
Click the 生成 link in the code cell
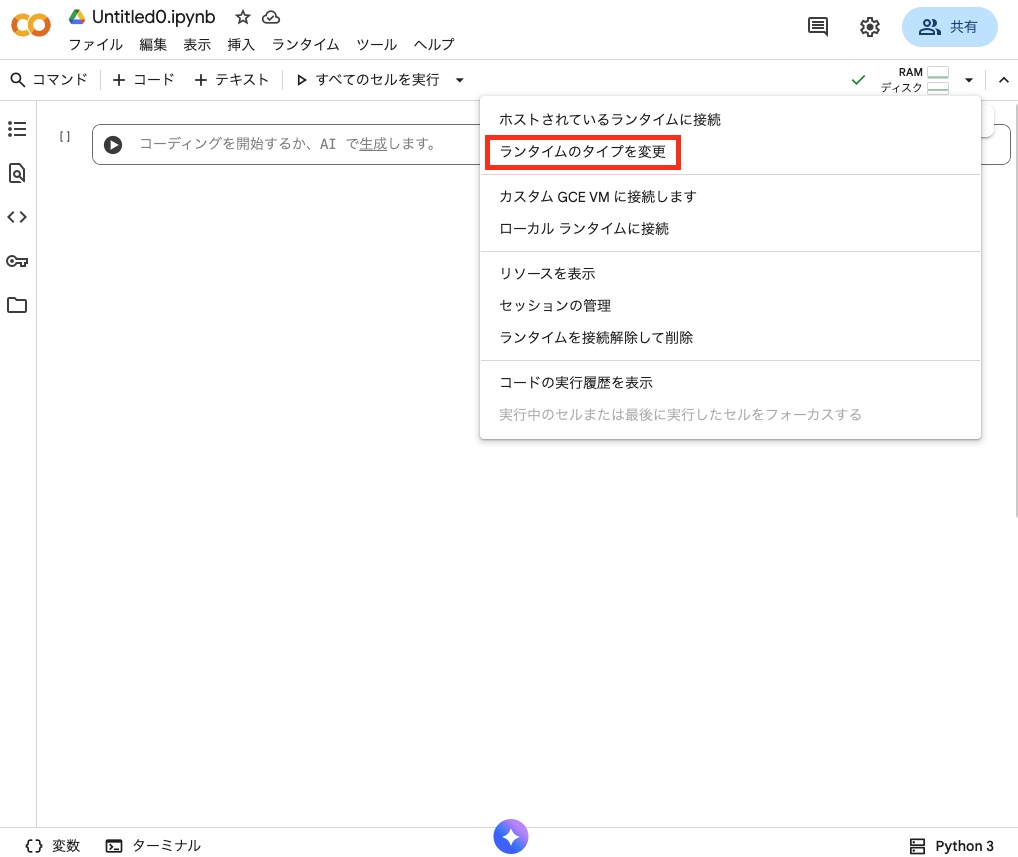tap(373, 144)
